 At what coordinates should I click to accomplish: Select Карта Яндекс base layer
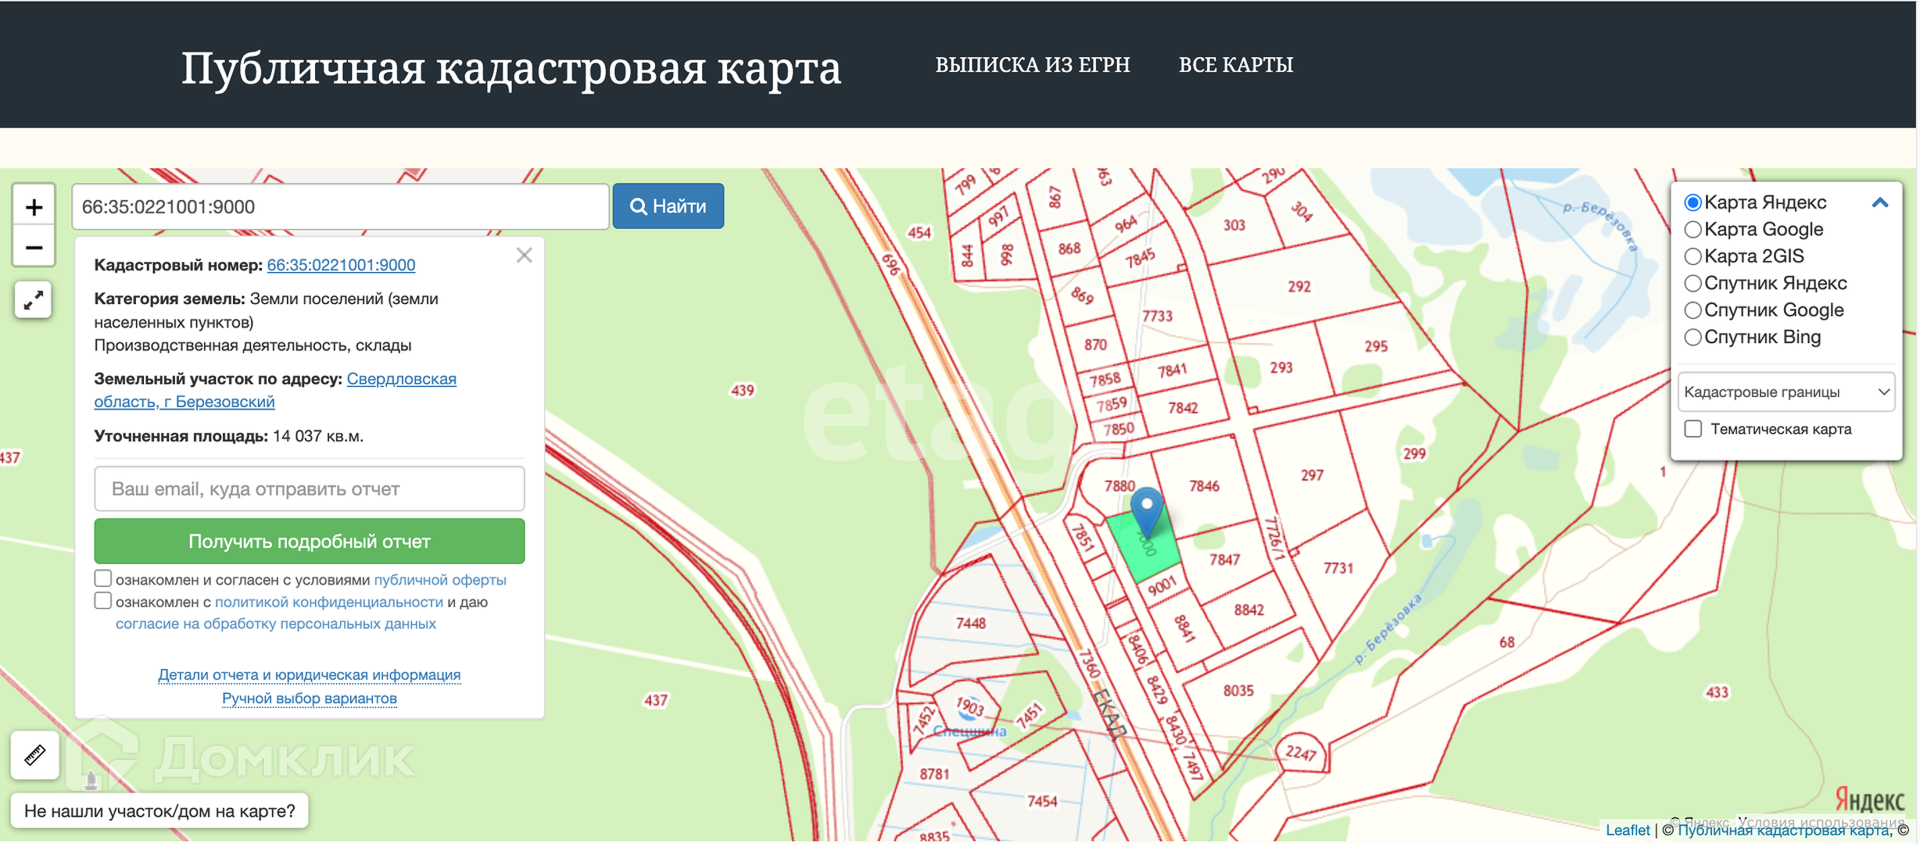click(x=1693, y=203)
